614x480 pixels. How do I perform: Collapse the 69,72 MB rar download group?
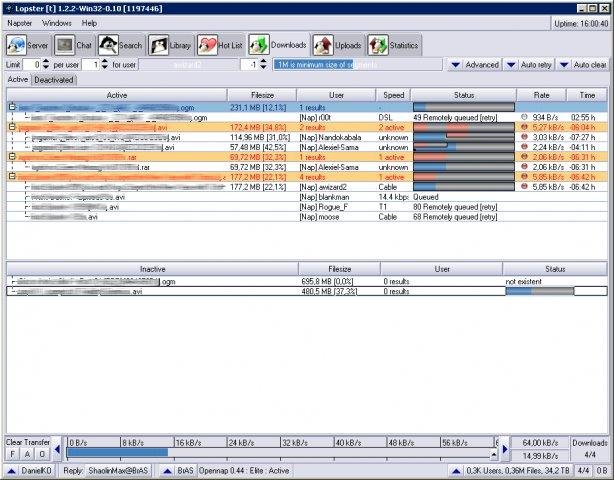click(x=12, y=156)
